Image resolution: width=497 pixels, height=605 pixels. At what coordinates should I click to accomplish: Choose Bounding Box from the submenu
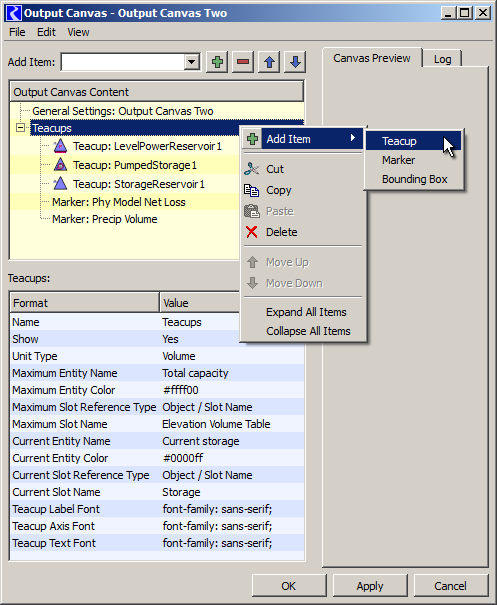(x=414, y=179)
